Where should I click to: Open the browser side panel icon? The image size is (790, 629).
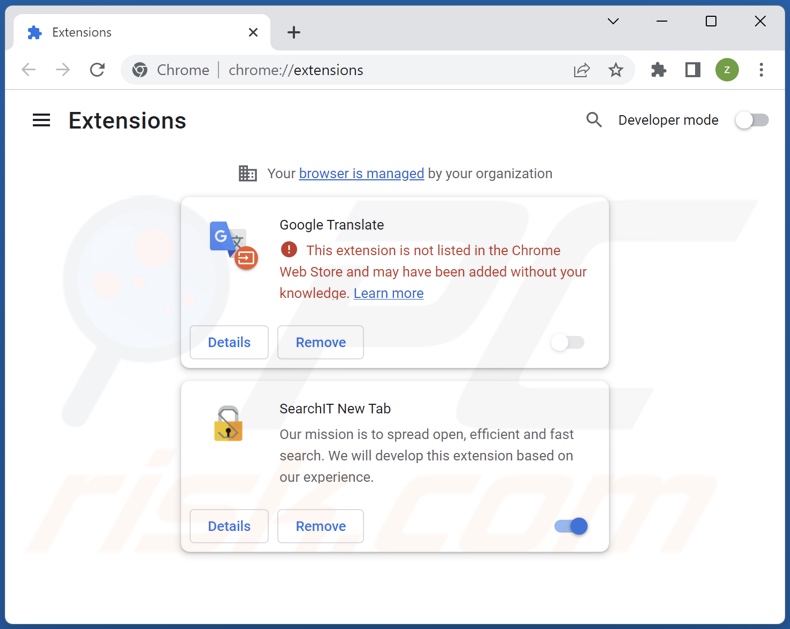(x=692, y=70)
